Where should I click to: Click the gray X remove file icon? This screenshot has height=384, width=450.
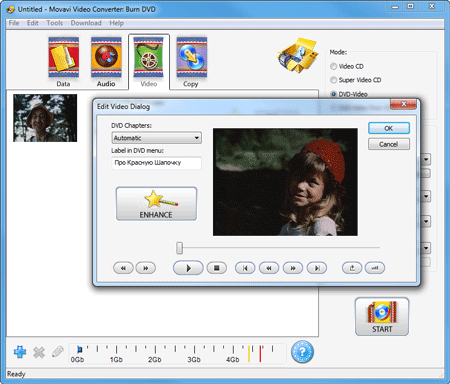pos(39,352)
